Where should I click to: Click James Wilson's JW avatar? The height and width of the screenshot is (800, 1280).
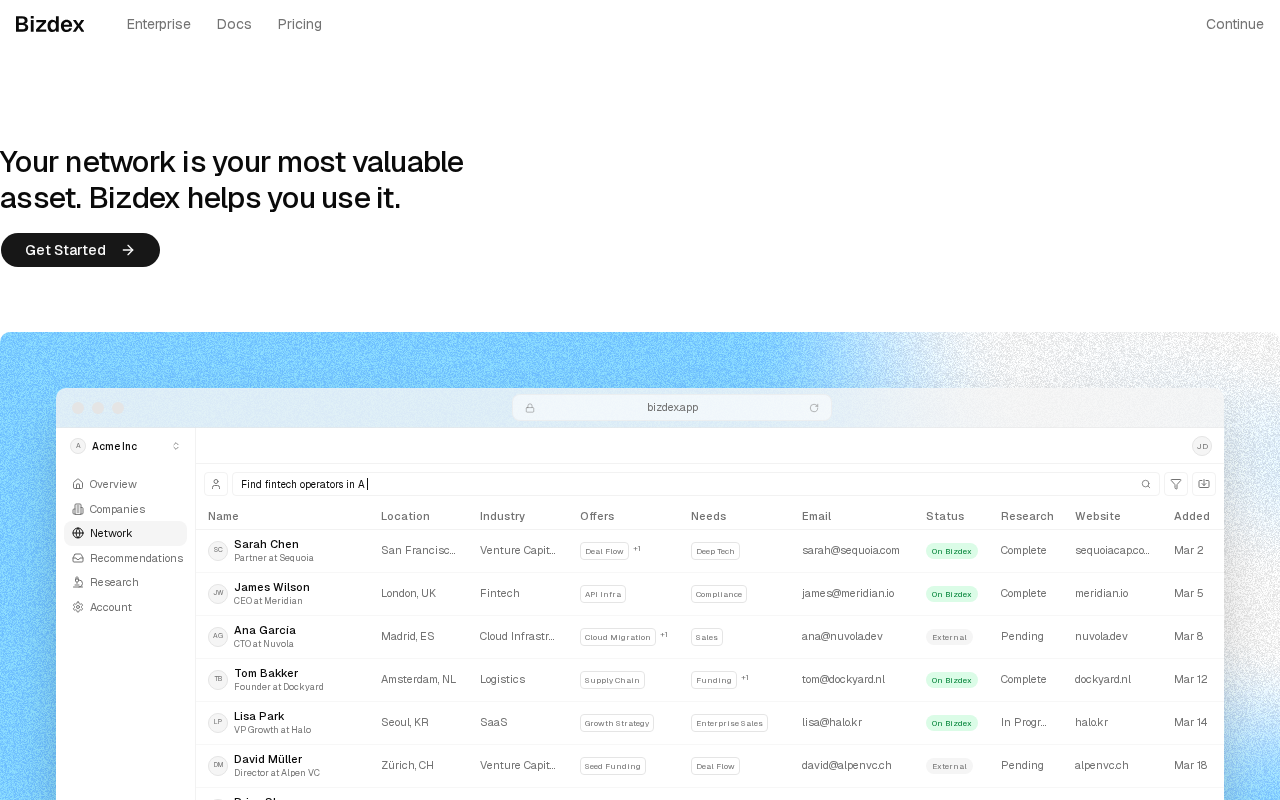218,594
